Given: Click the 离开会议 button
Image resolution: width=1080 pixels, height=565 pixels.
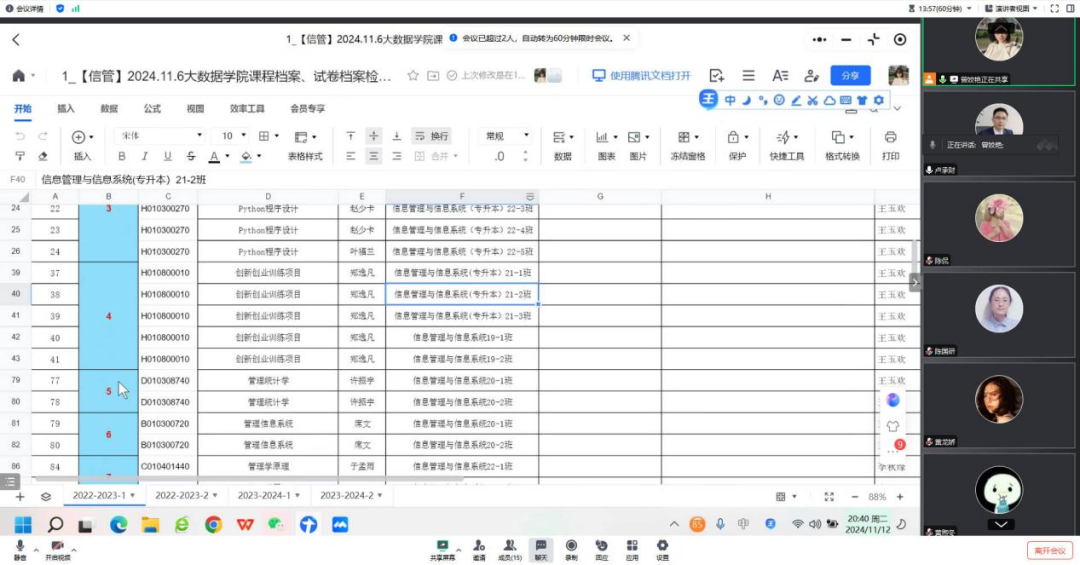Looking at the screenshot, I should pos(1051,551).
